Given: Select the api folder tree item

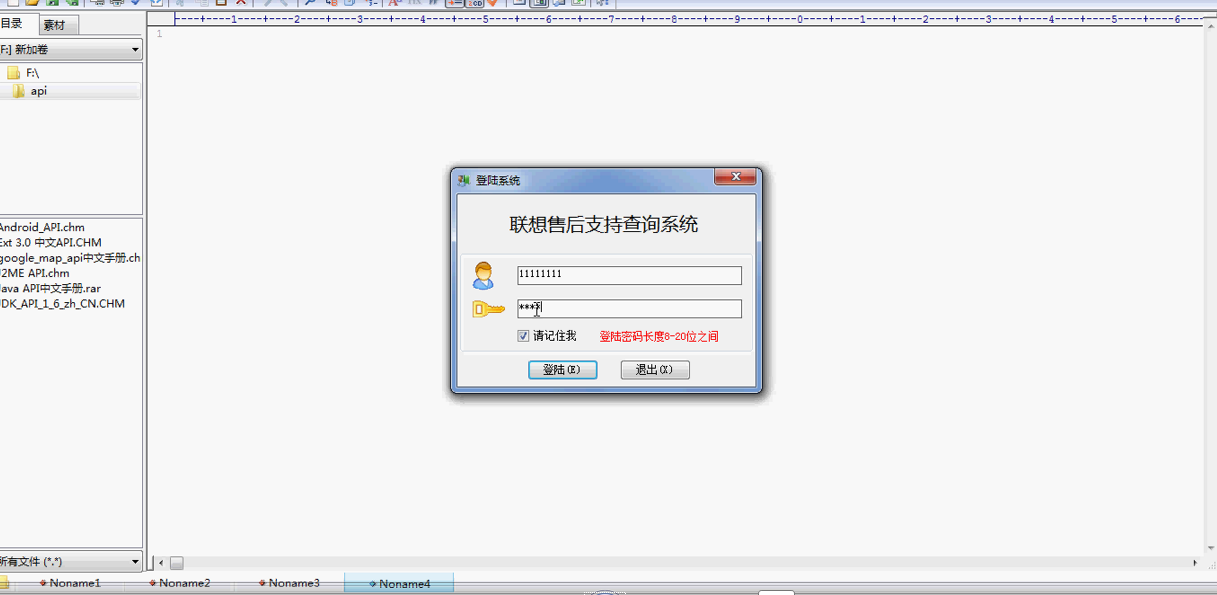Looking at the screenshot, I should coord(38,91).
